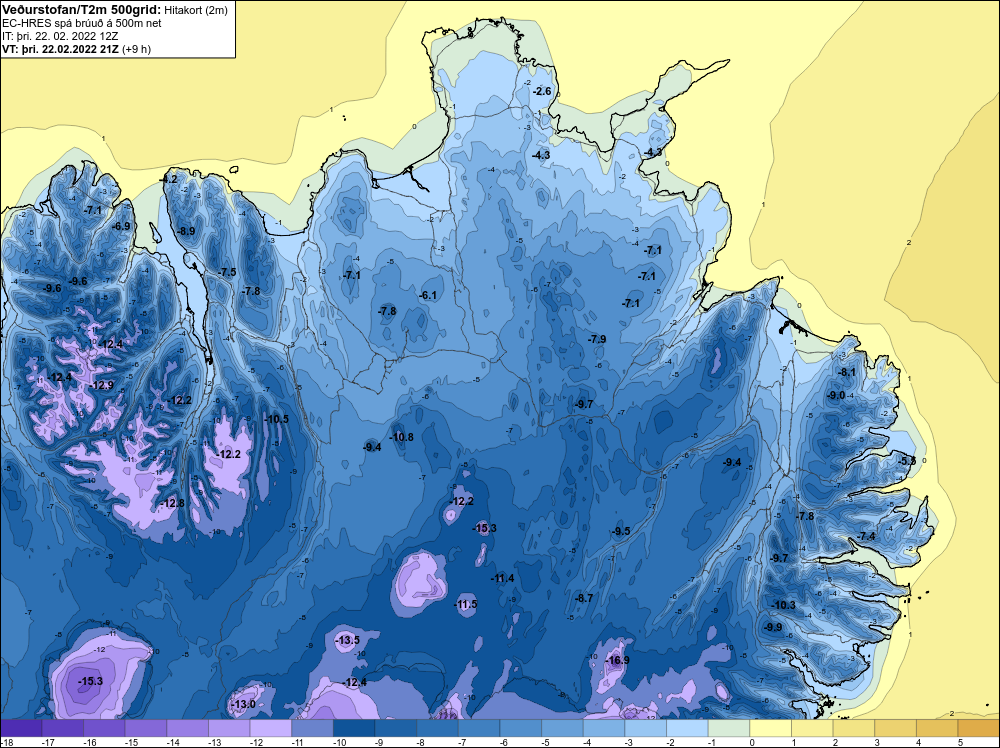1000x748 pixels.
Task: Click the -8.9 temperature value on the map
Action: (x=186, y=231)
